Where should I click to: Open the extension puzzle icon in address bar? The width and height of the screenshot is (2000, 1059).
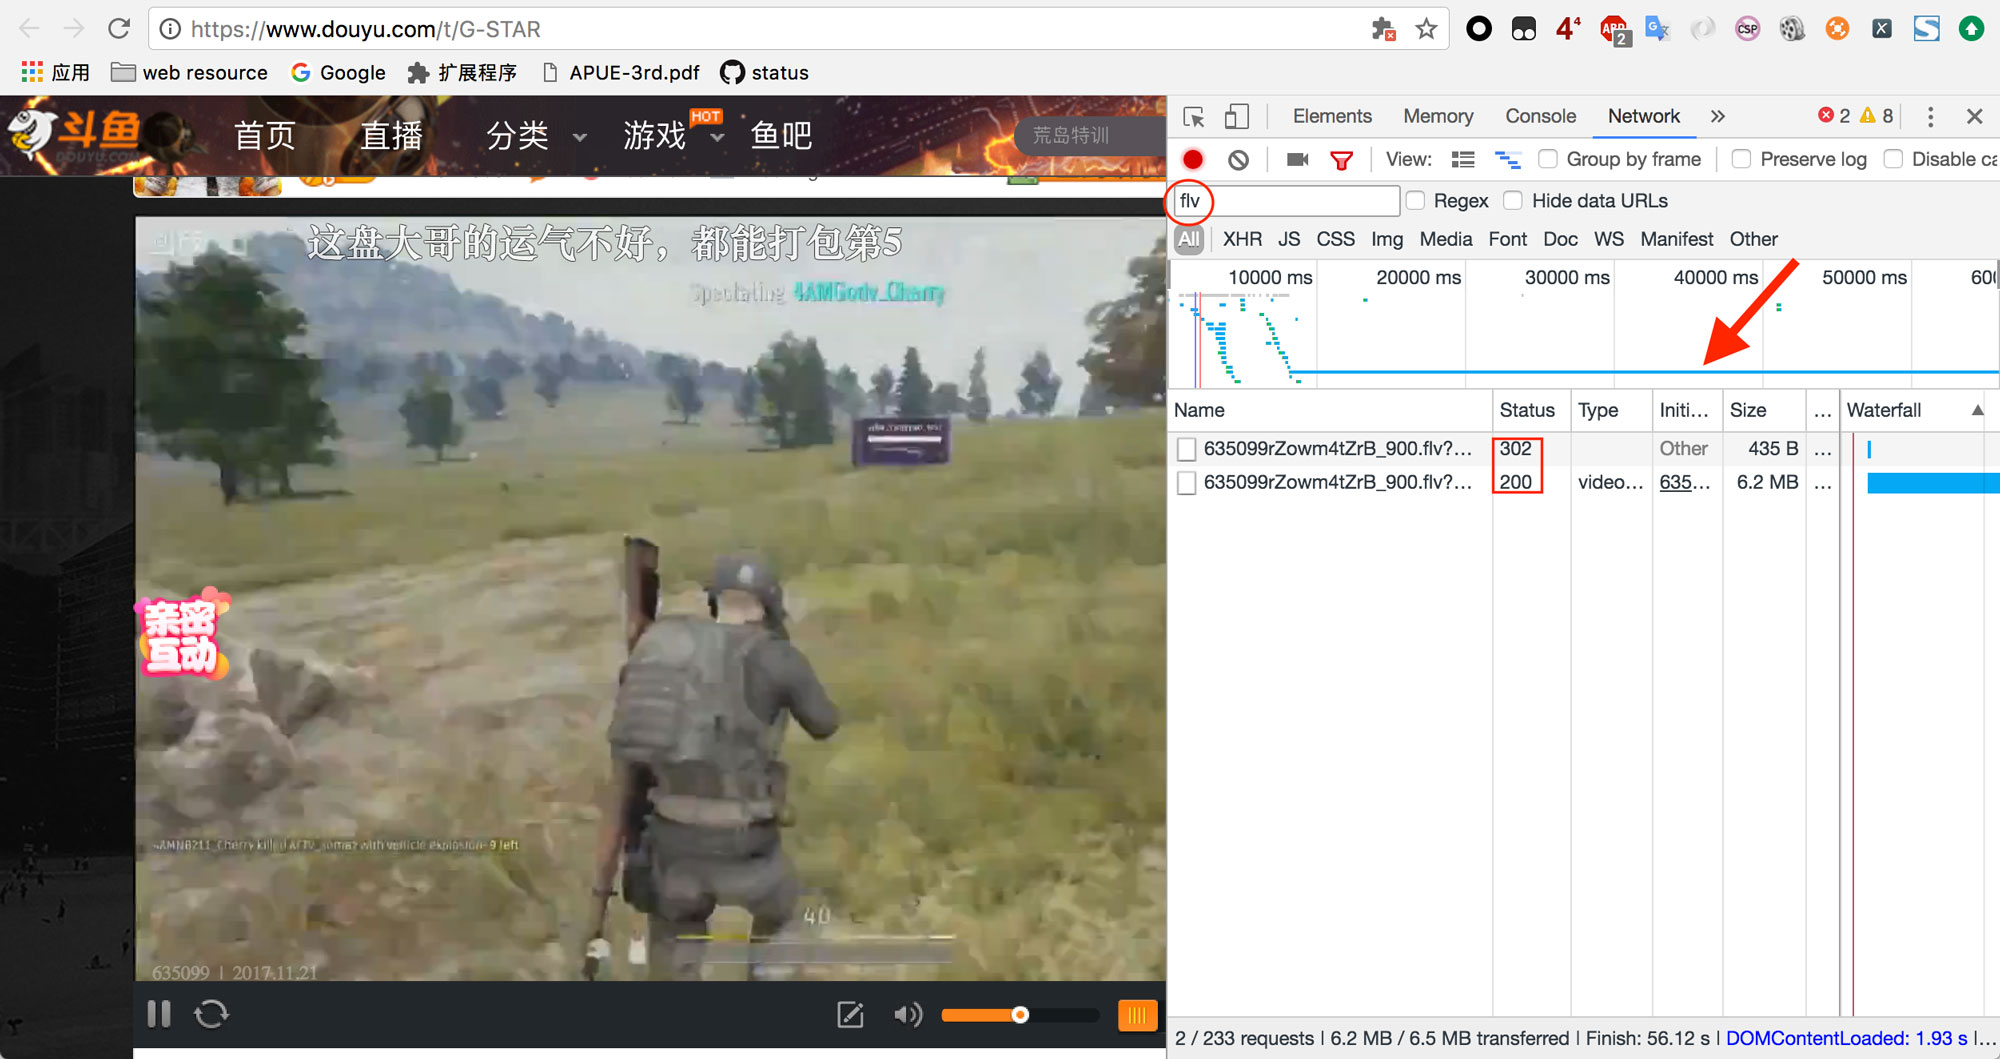1383,29
